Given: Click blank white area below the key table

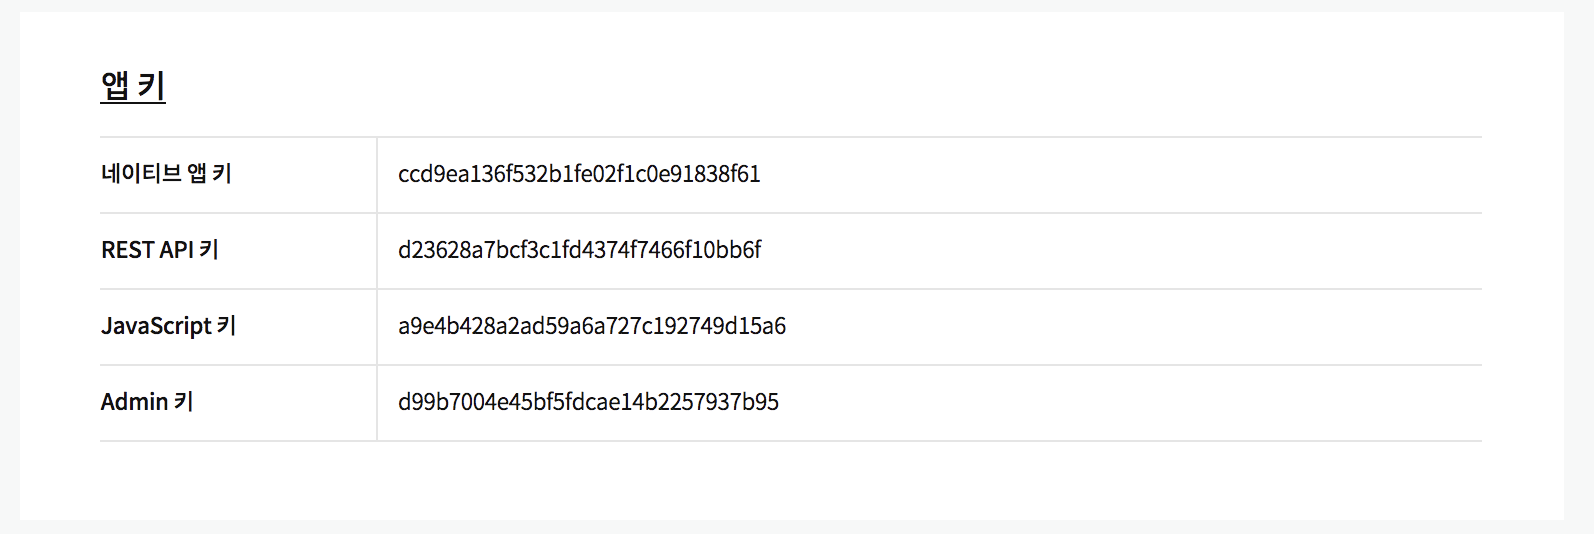Looking at the screenshot, I should (x=790, y=482).
